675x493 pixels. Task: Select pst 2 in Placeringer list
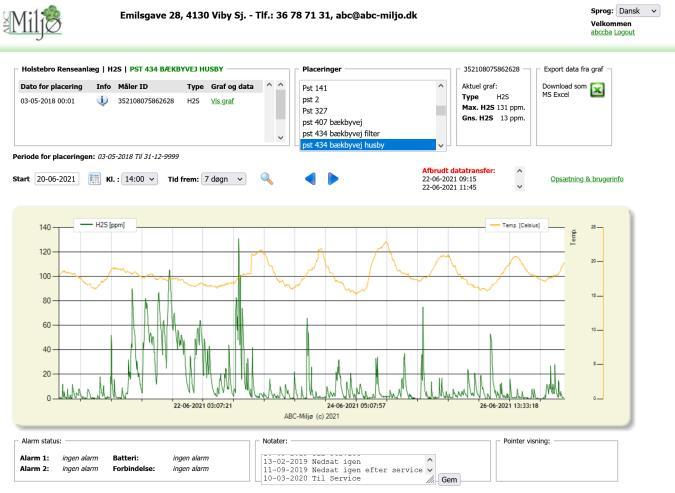[x=368, y=99]
